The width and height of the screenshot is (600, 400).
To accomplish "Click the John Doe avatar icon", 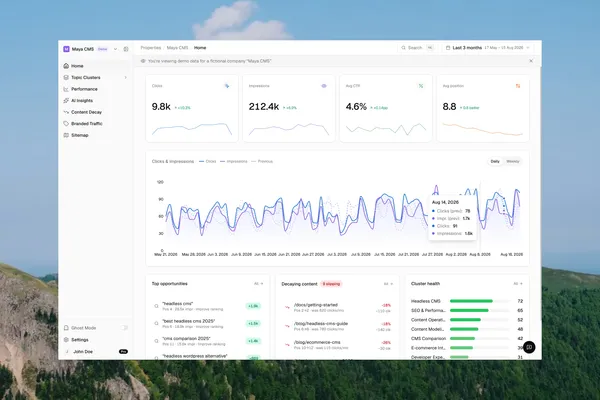I will point(67,351).
